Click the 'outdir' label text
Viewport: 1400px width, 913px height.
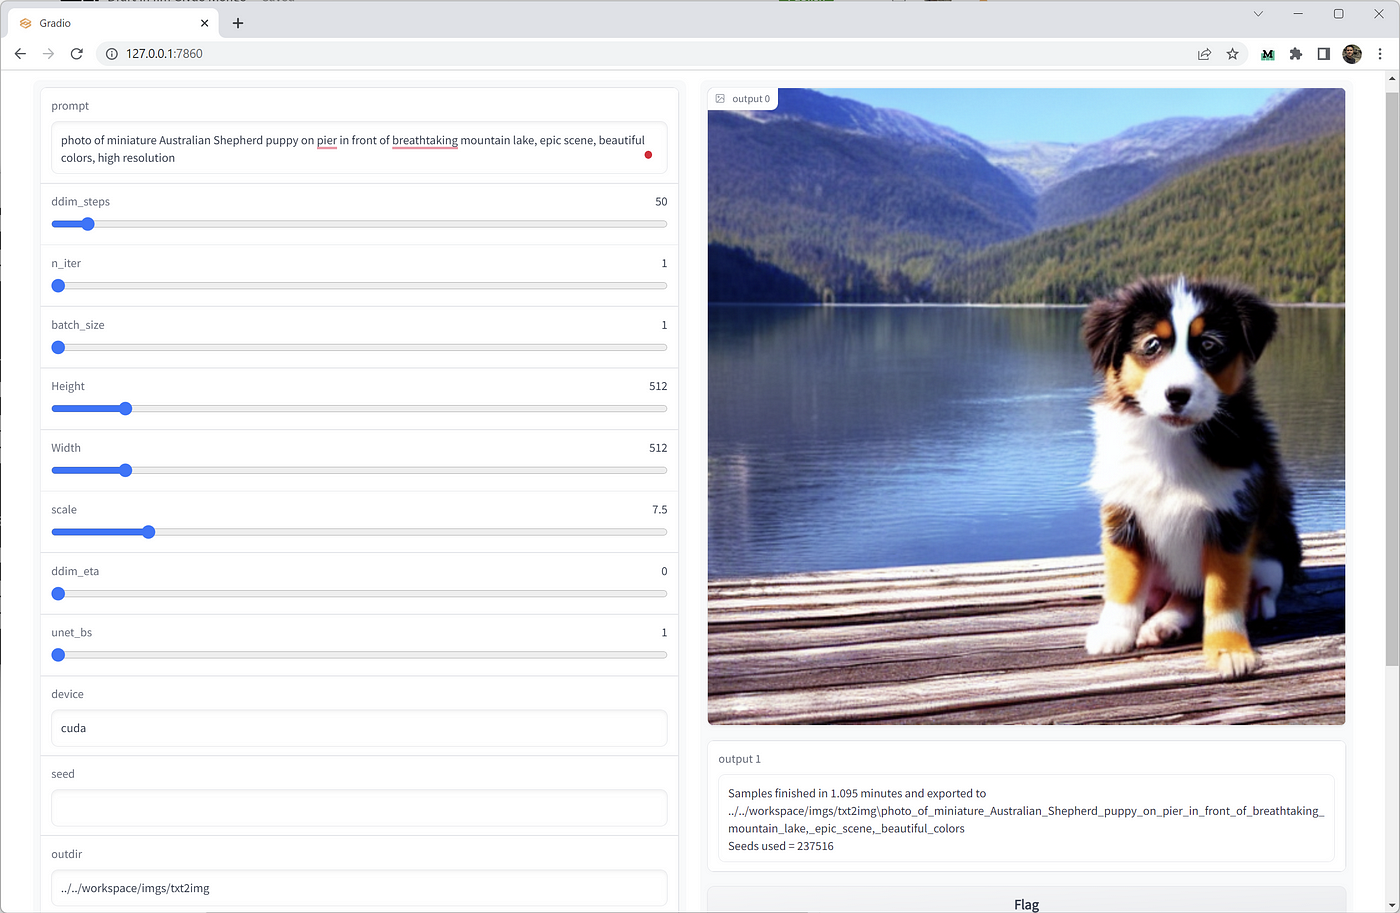pos(67,854)
